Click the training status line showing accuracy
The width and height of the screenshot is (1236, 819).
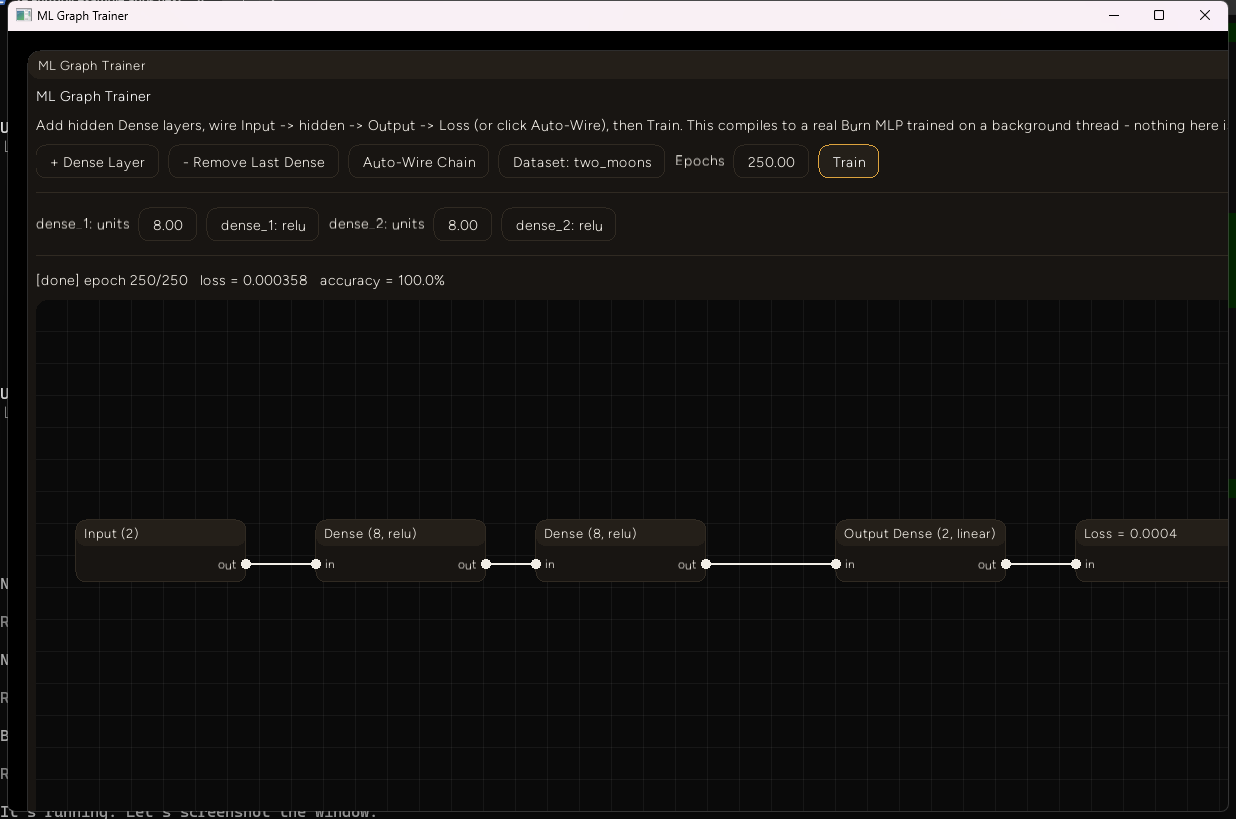[x=240, y=280]
